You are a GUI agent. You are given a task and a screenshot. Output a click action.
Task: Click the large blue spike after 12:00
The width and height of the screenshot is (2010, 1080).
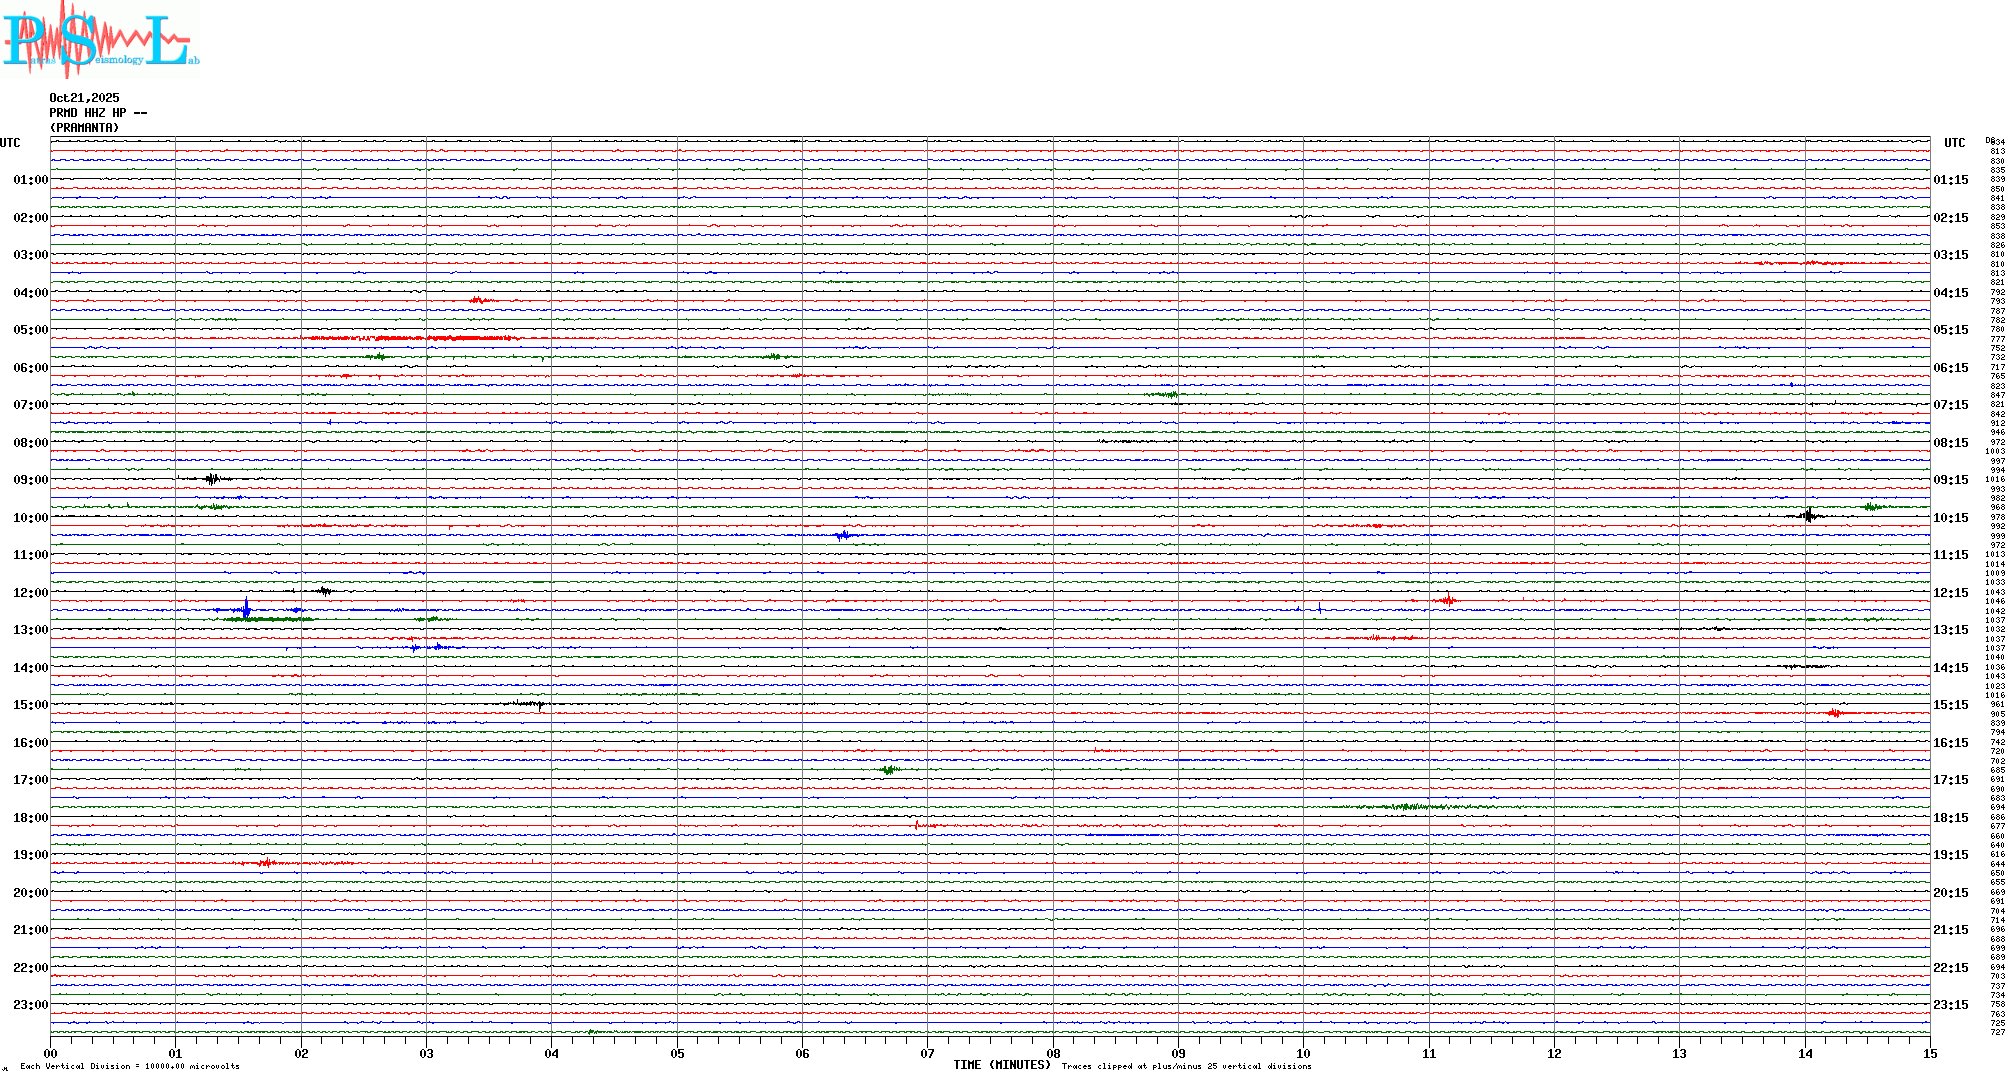[x=246, y=608]
